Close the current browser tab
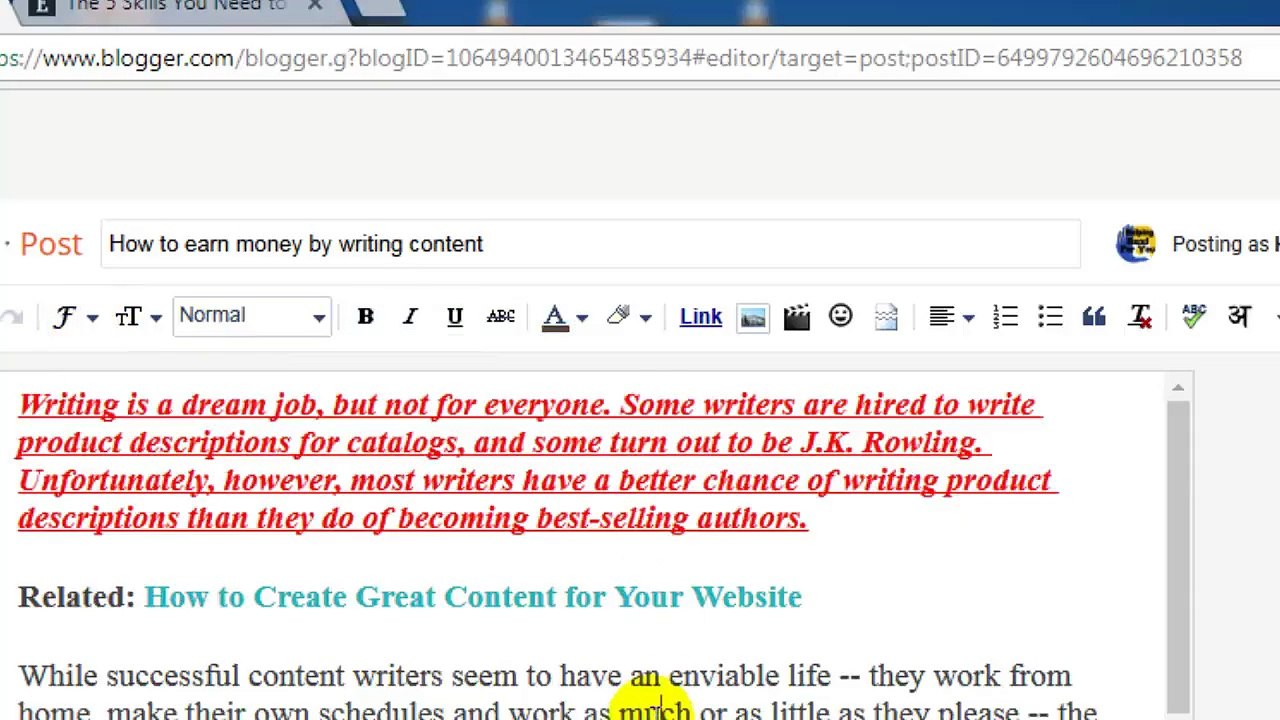1280x720 pixels. (315, 6)
